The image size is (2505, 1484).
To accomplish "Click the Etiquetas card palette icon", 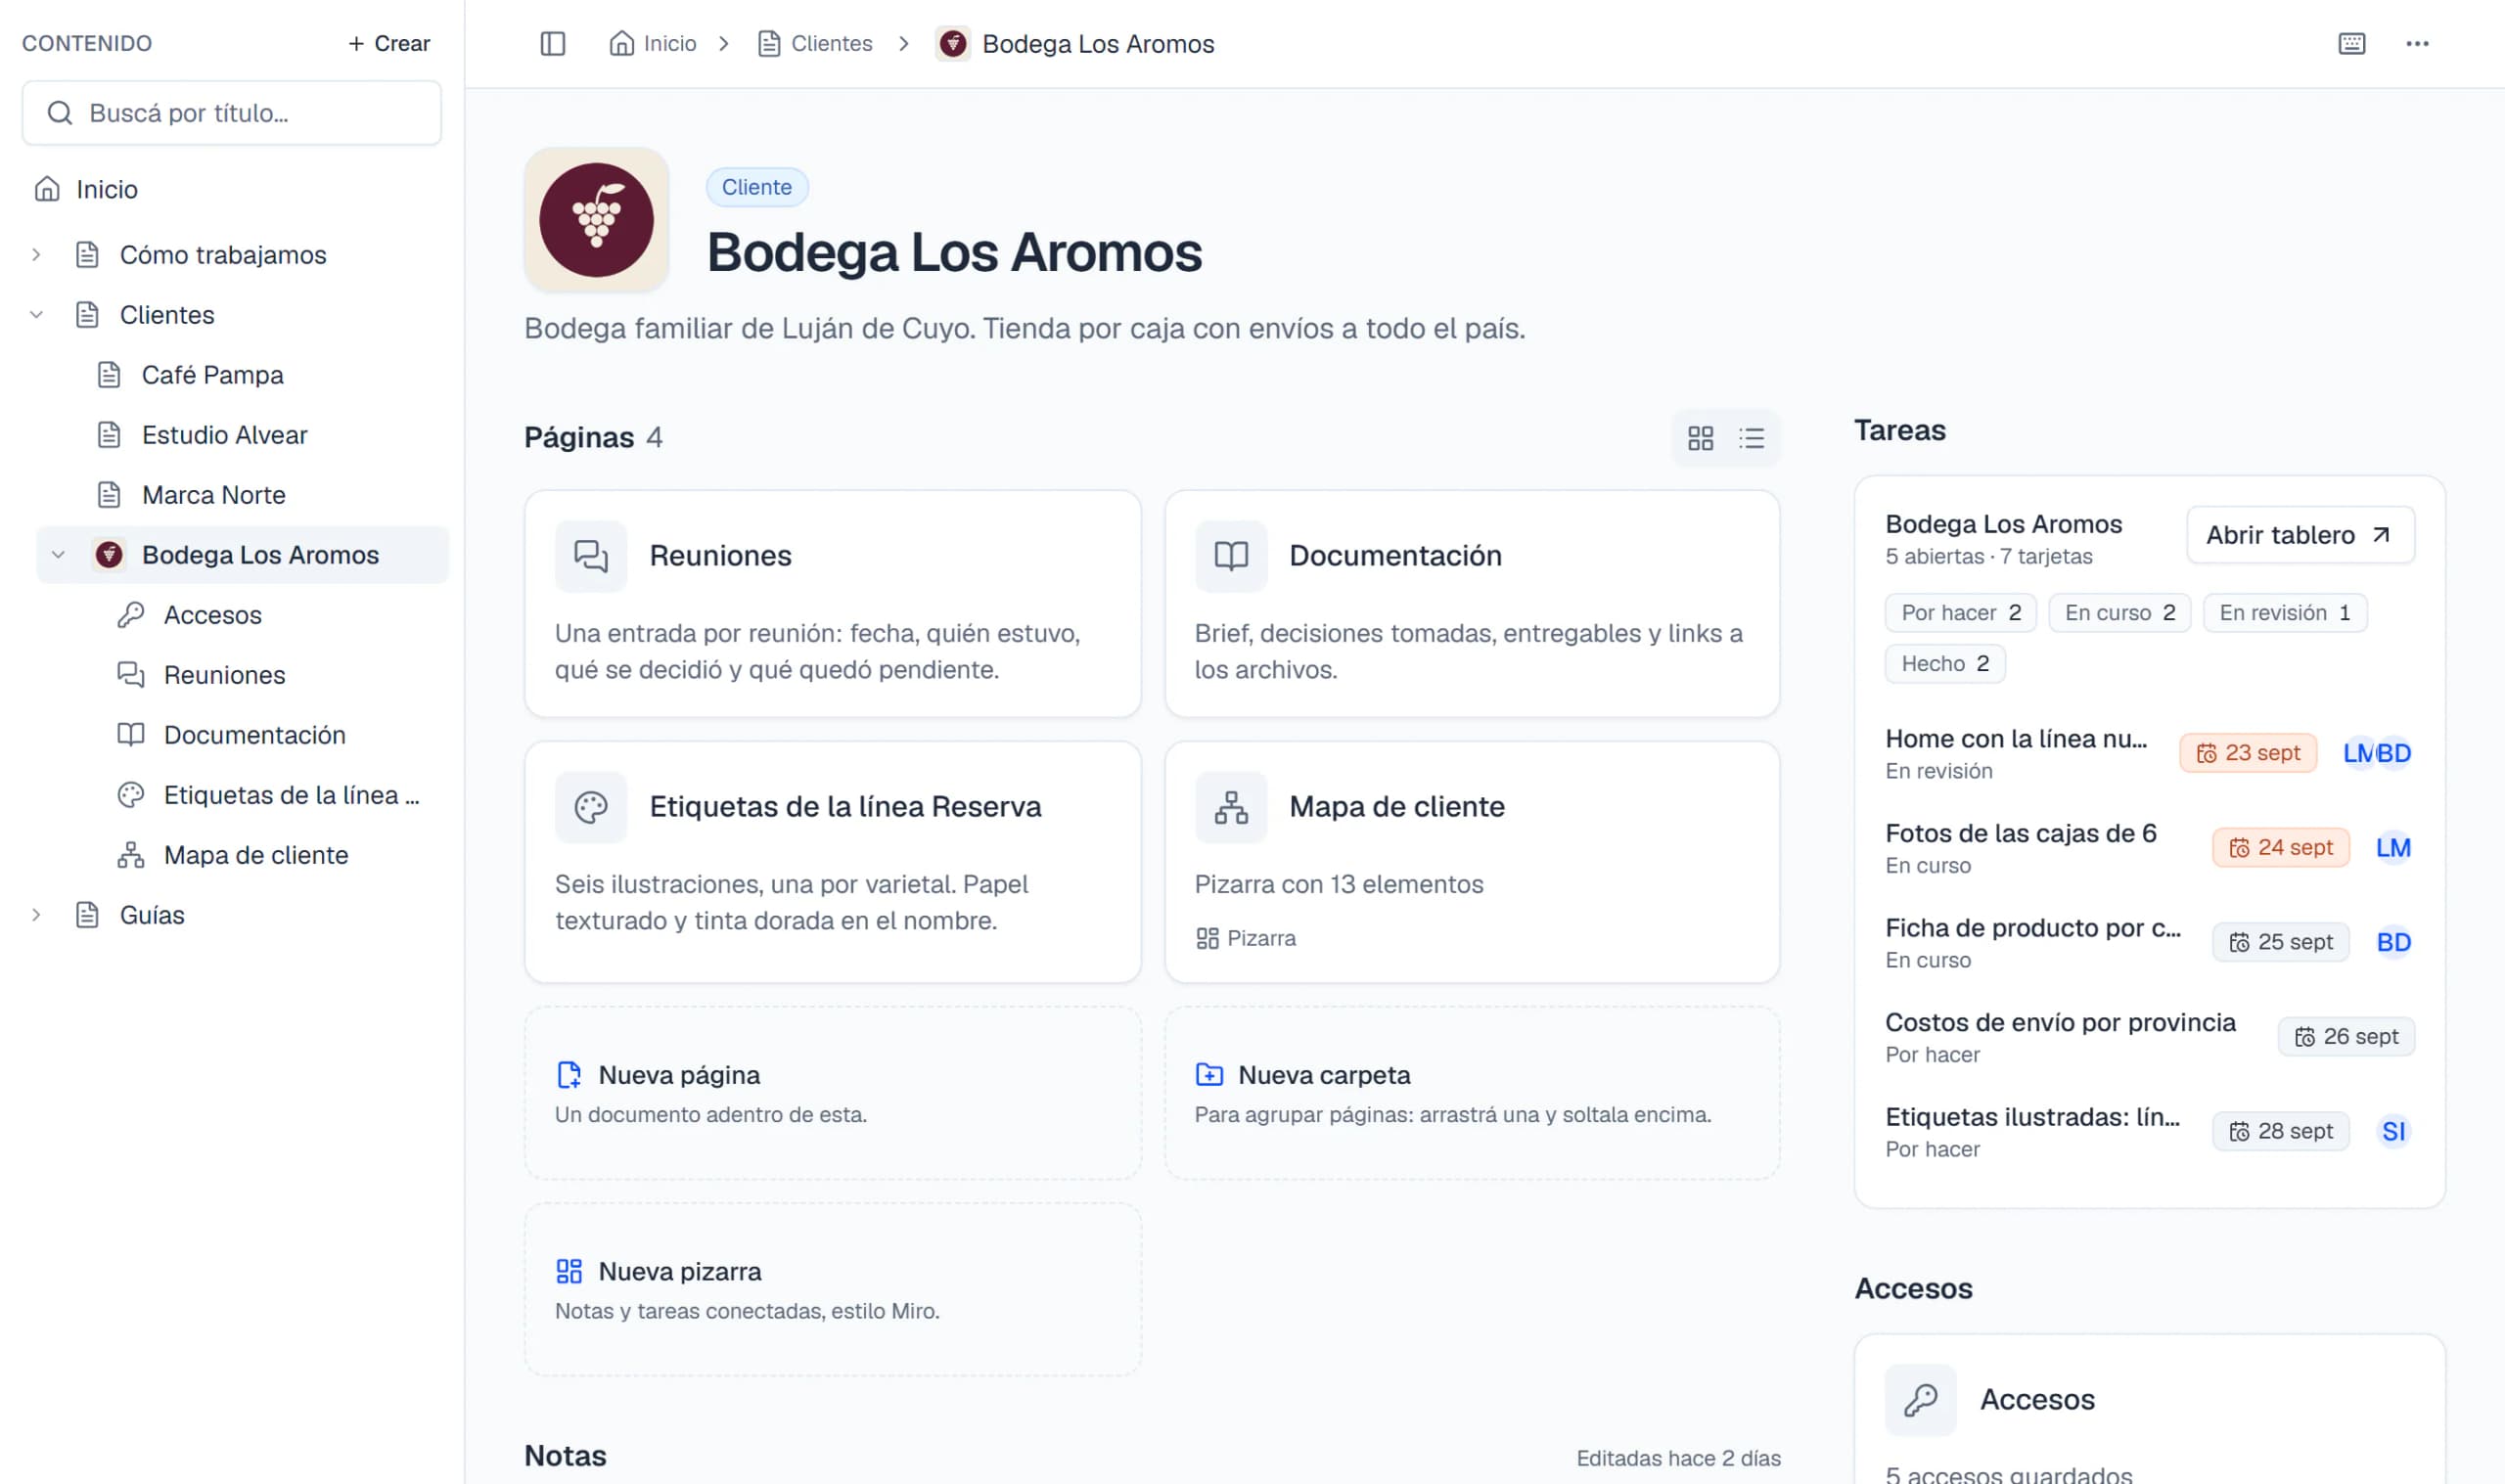I will coord(591,807).
